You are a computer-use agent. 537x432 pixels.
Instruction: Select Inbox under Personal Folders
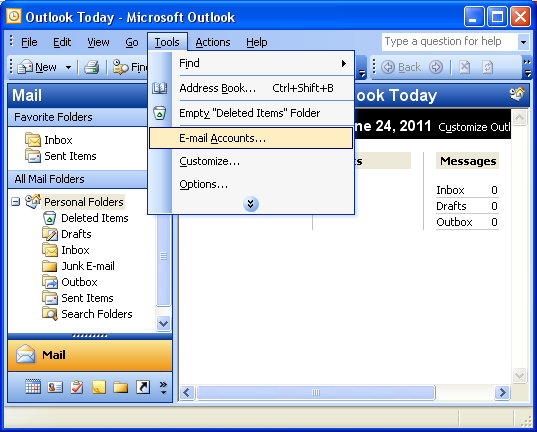pyautogui.click(x=66, y=250)
